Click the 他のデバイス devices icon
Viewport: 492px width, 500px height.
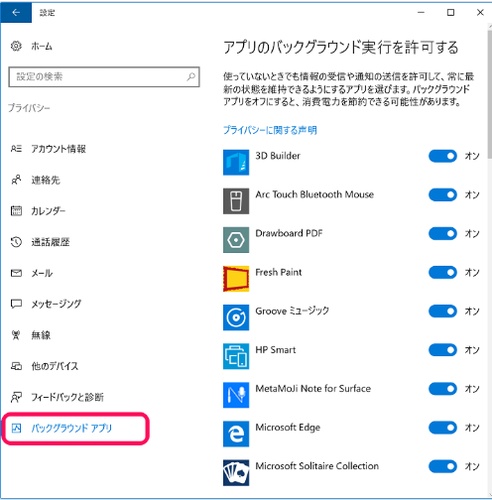click(16, 366)
